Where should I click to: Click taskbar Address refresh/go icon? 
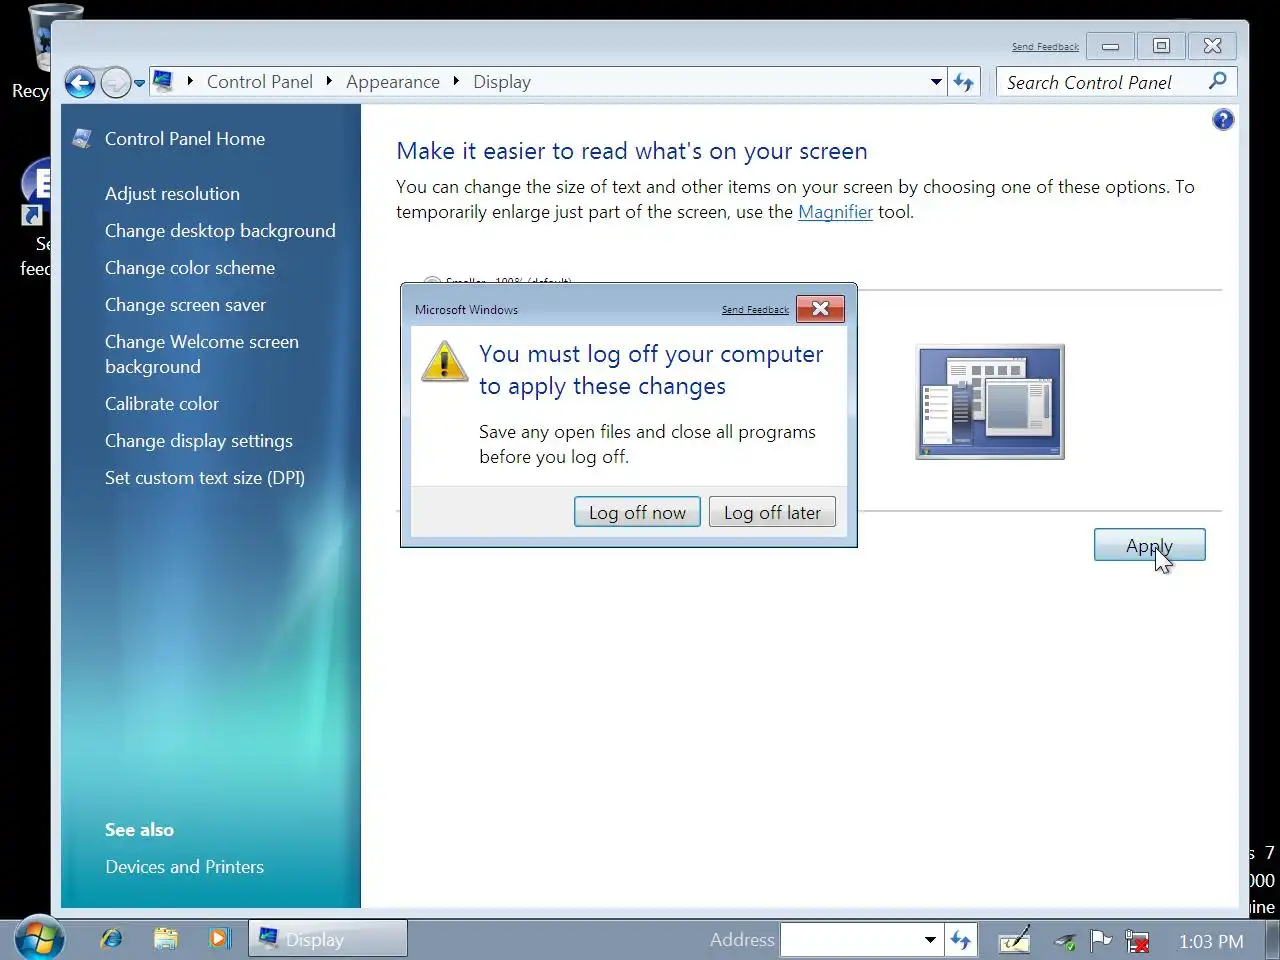[x=960, y=940]
